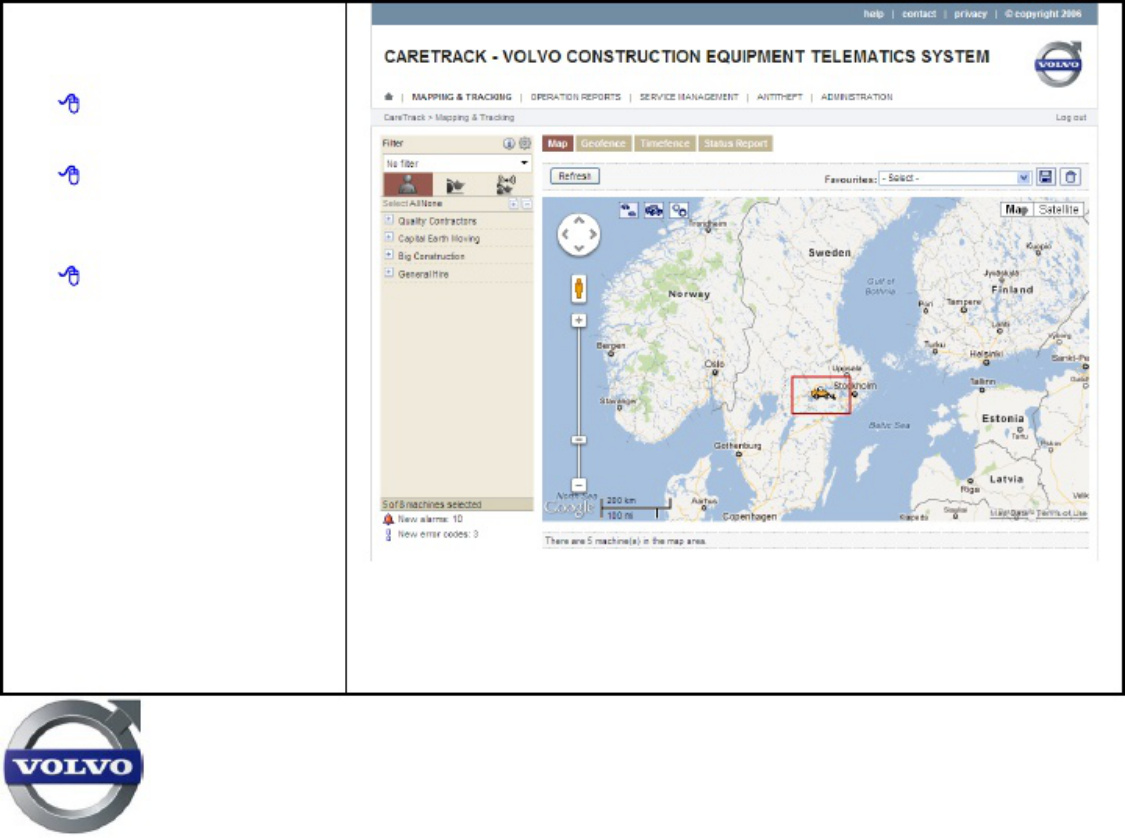The height and width of the screenshot is (838, 1125).
Task: Switch map to Map view toggle
Action: pos(1017,210)
